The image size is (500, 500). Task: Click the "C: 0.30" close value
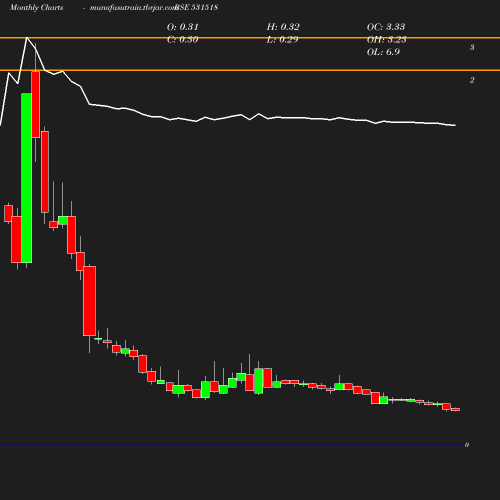182,39
